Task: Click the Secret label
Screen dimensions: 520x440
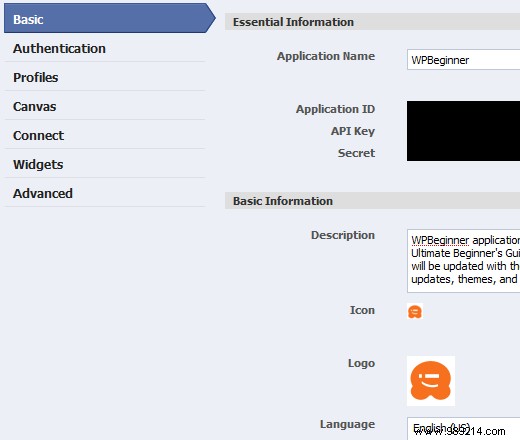Action: (356, 153)
